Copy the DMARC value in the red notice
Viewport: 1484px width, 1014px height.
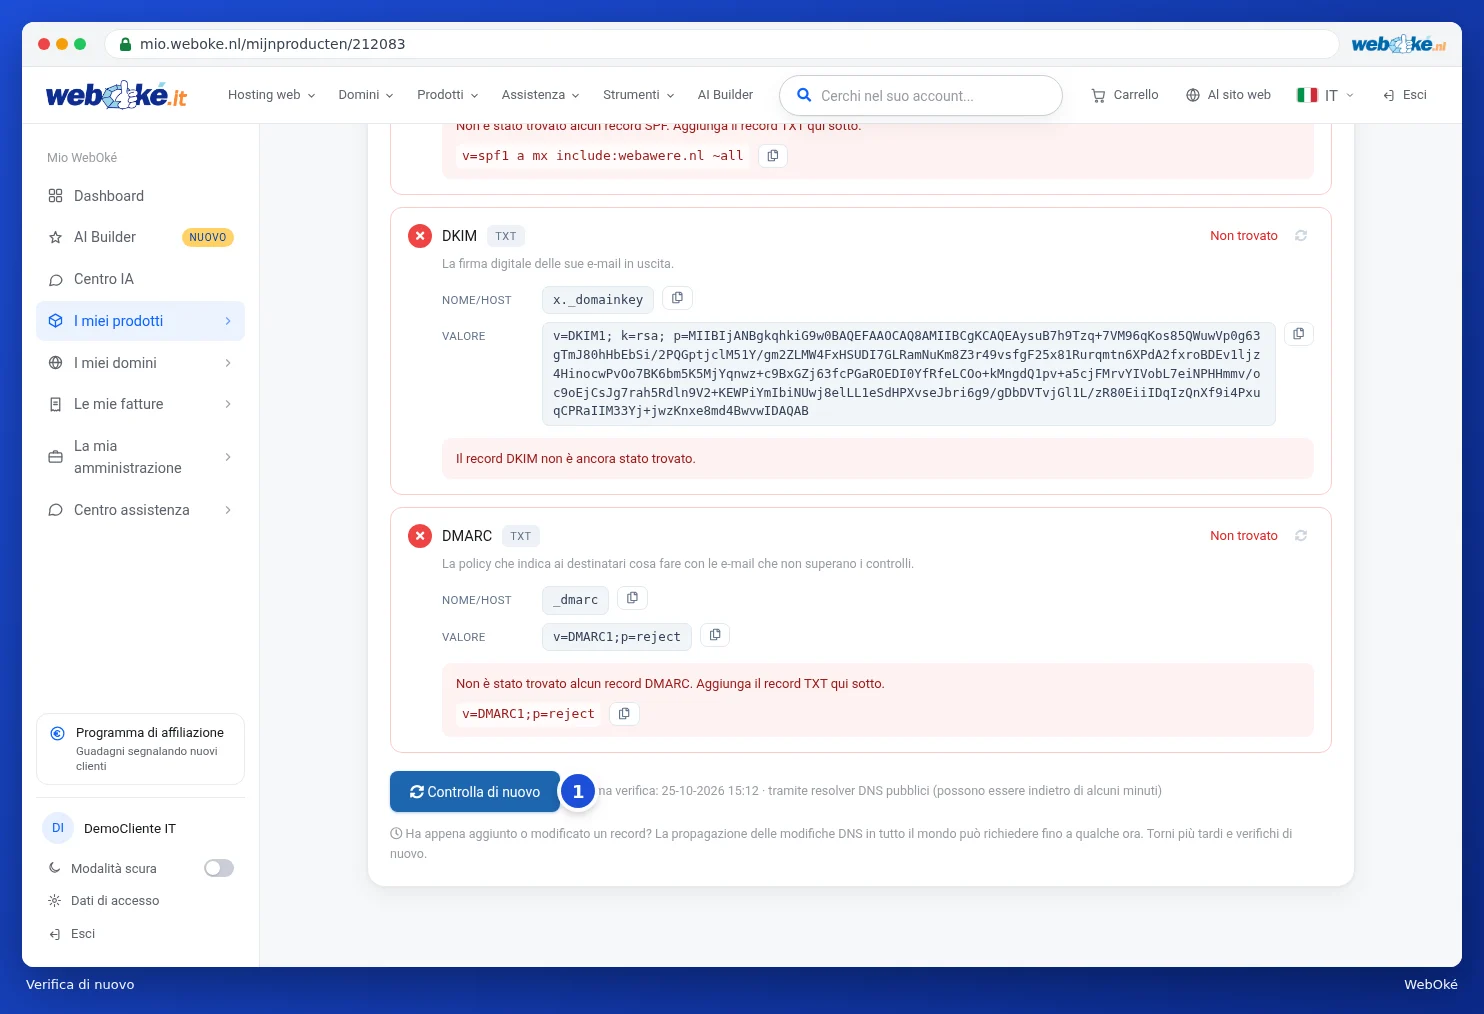tap(624, 714)
